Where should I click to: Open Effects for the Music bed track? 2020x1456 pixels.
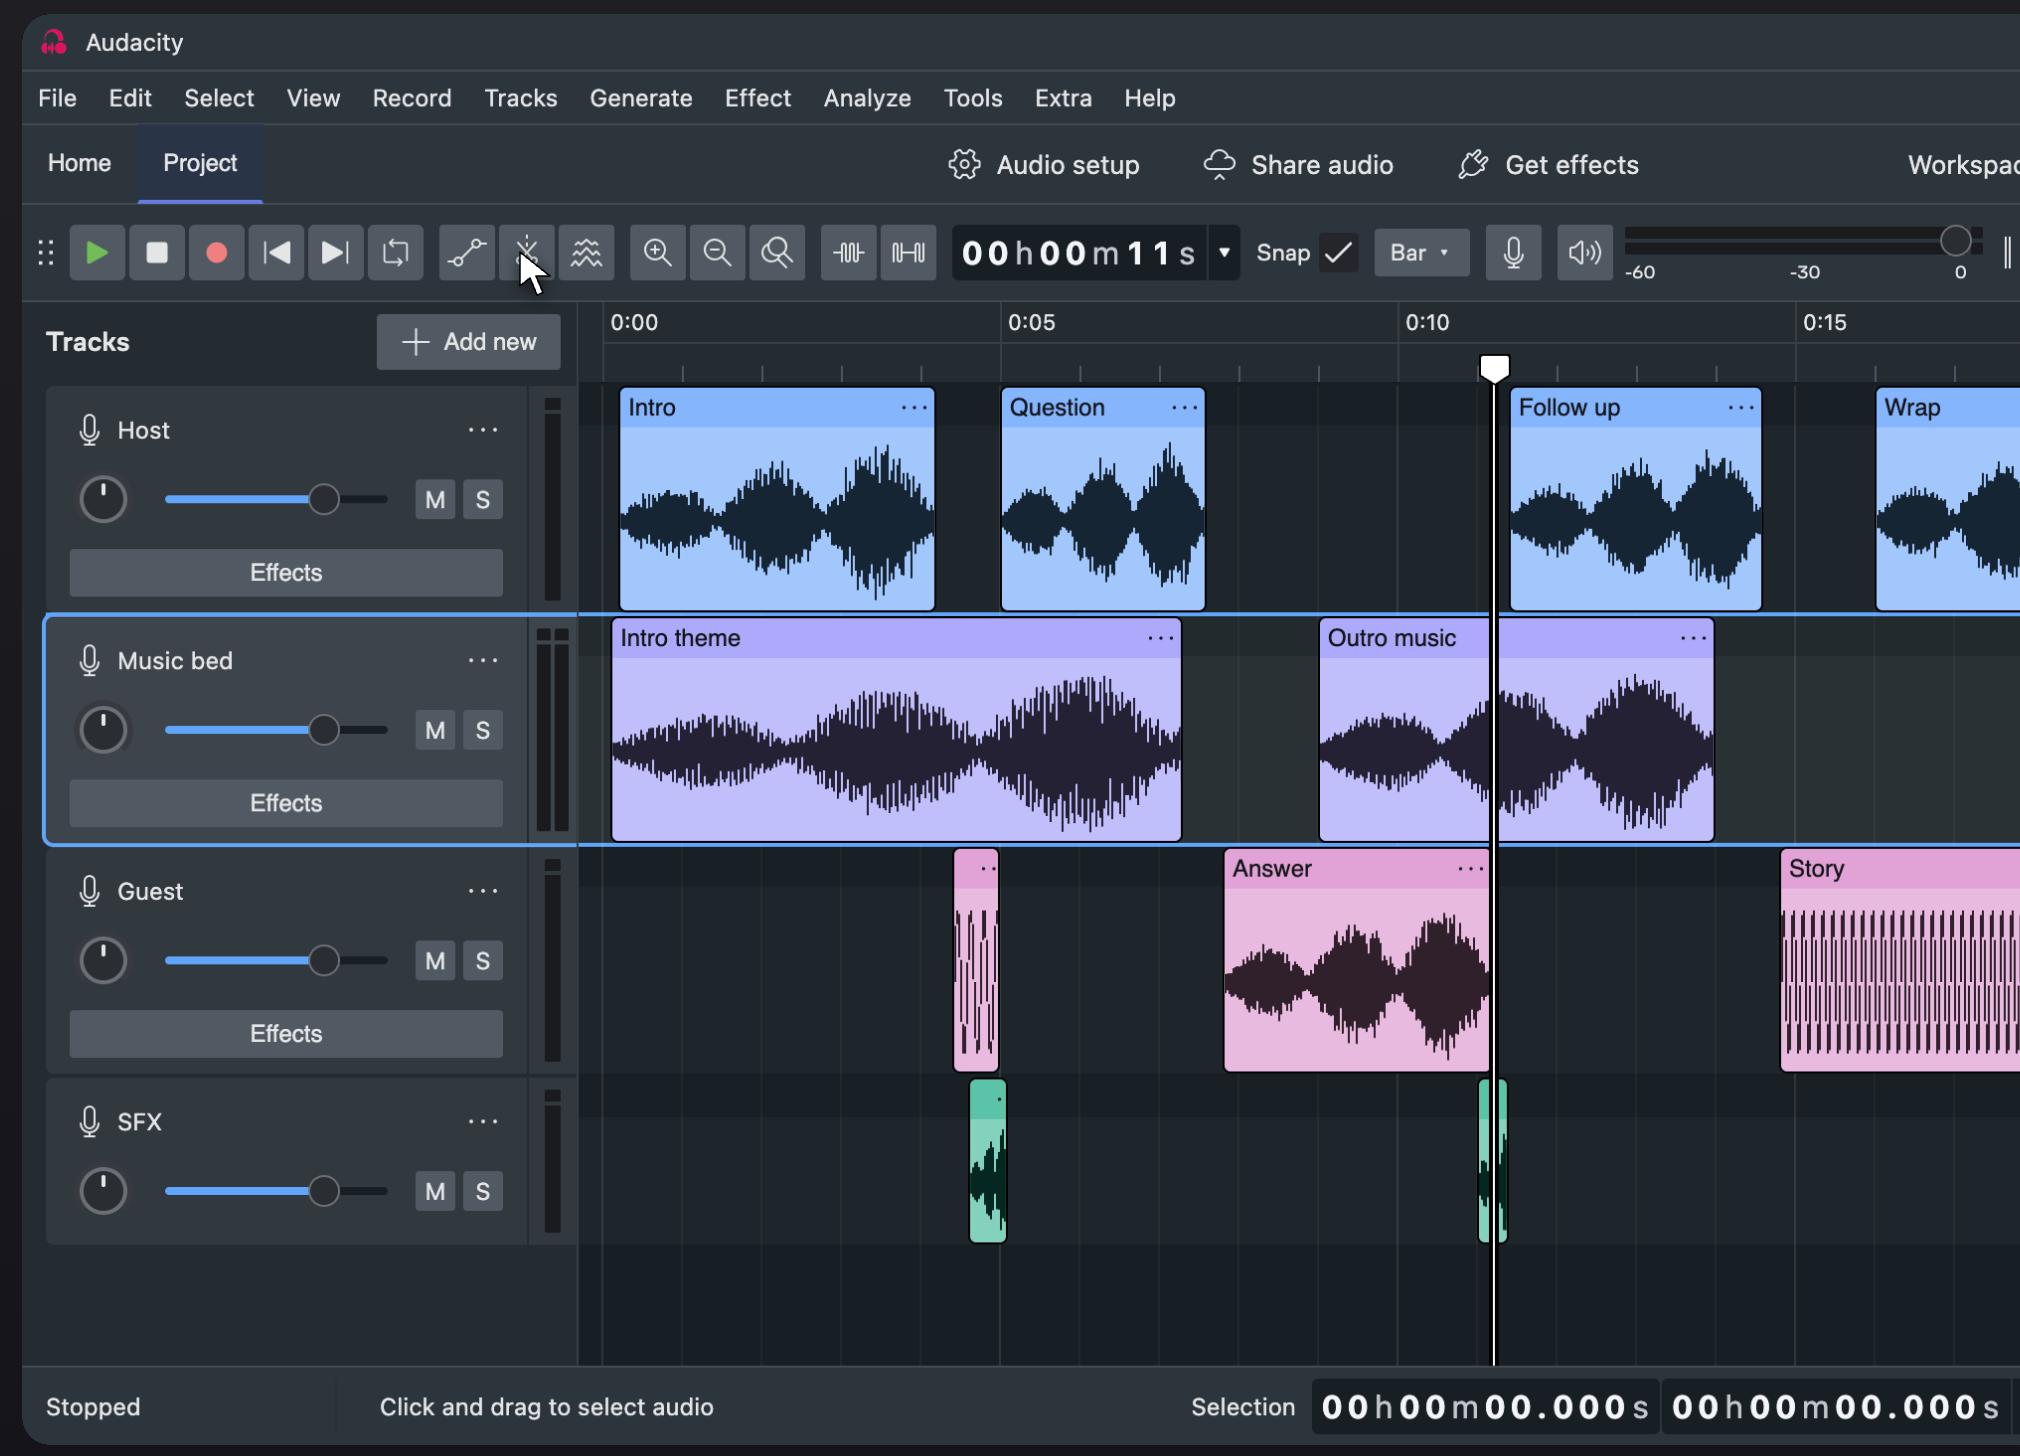pos(286,803)
